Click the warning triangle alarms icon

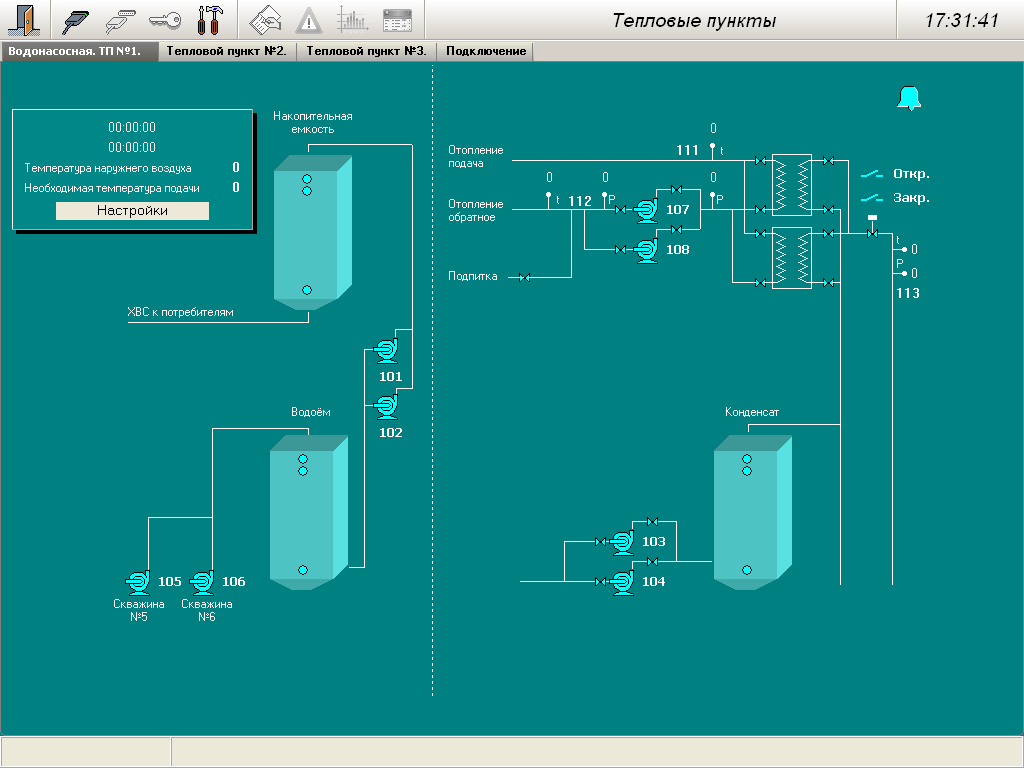[309, 20]
